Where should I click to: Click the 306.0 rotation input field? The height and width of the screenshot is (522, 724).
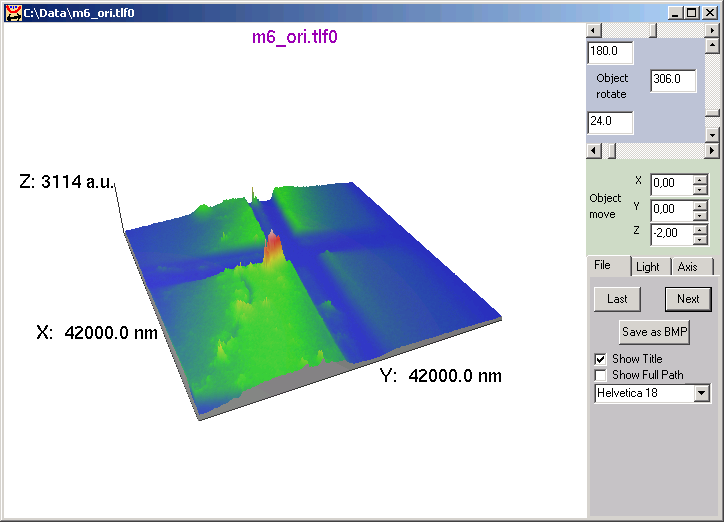click(672, 81)
